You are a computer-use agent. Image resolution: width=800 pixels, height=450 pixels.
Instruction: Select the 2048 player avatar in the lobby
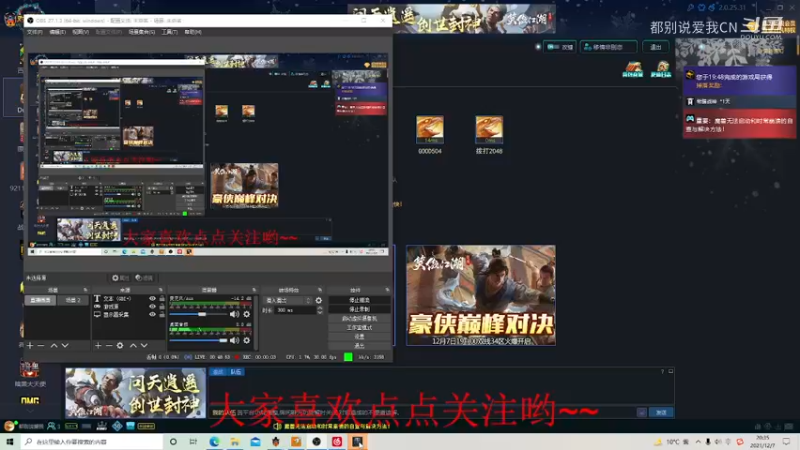coord(489,130)
